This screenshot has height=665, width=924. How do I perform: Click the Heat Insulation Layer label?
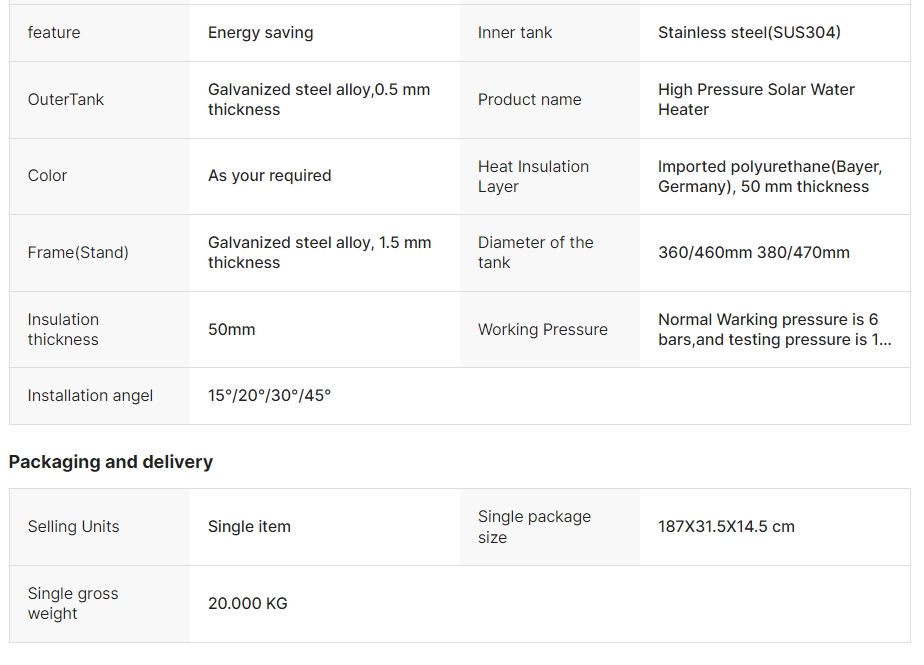pyautogui.click(x=533, y=176)
